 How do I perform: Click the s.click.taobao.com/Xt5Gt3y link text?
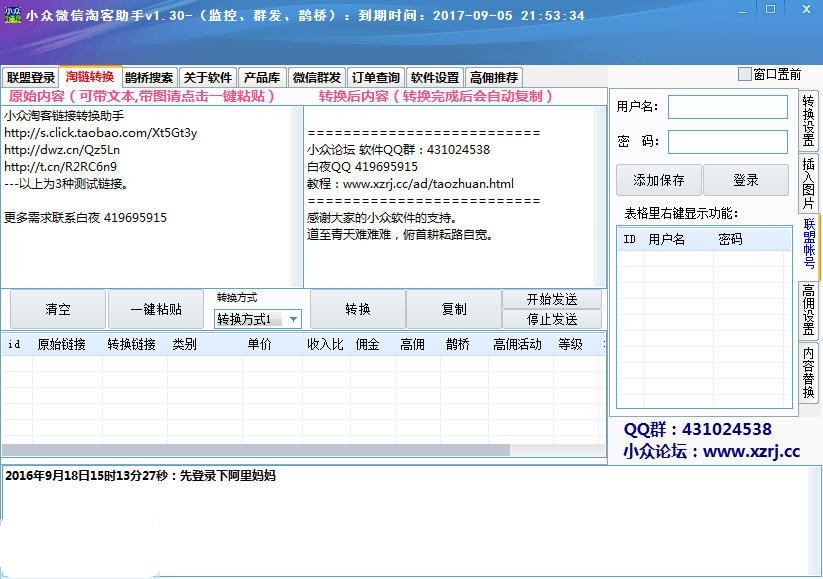tap(101, 133)
